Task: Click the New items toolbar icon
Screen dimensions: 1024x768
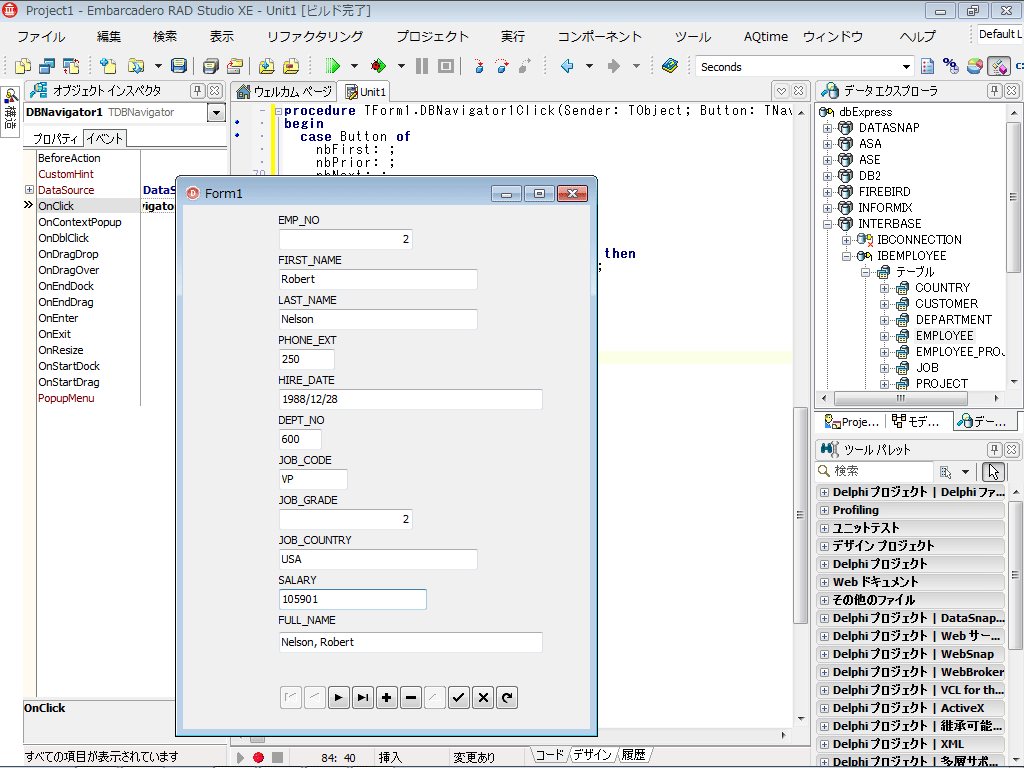Action: pyautogui.click(x=108, y=66)
